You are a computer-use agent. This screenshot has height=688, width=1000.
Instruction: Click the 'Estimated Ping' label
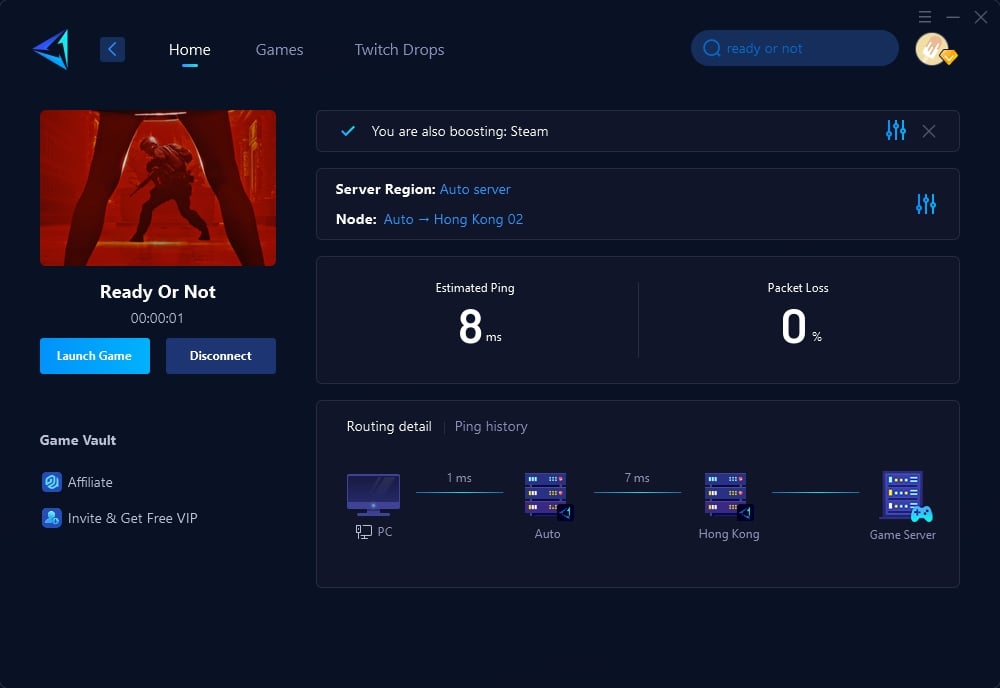tap(474, 288)
